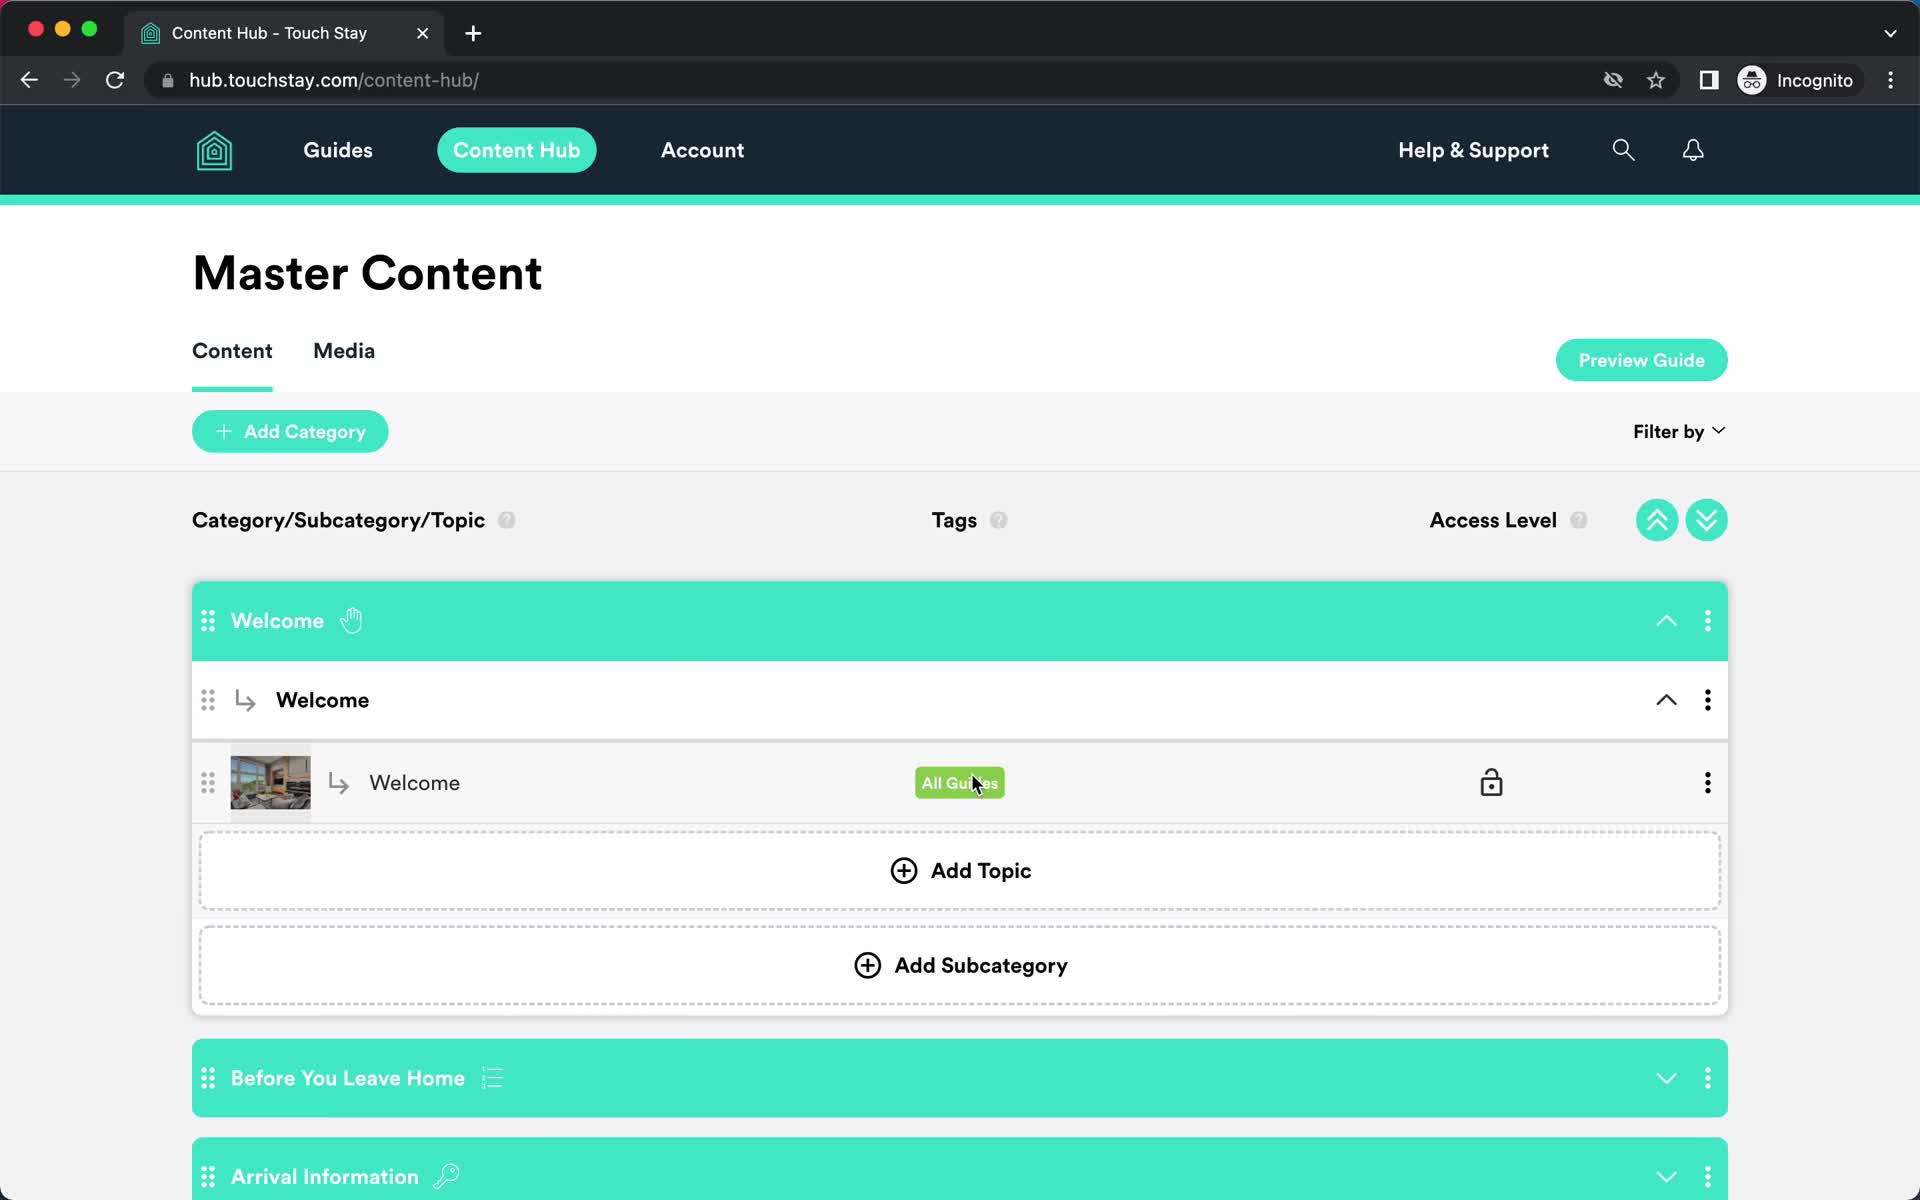Screen dimensions: 1920x1200
Task: Open the Filter by dropdown
Action: (x=1679, y=431)
